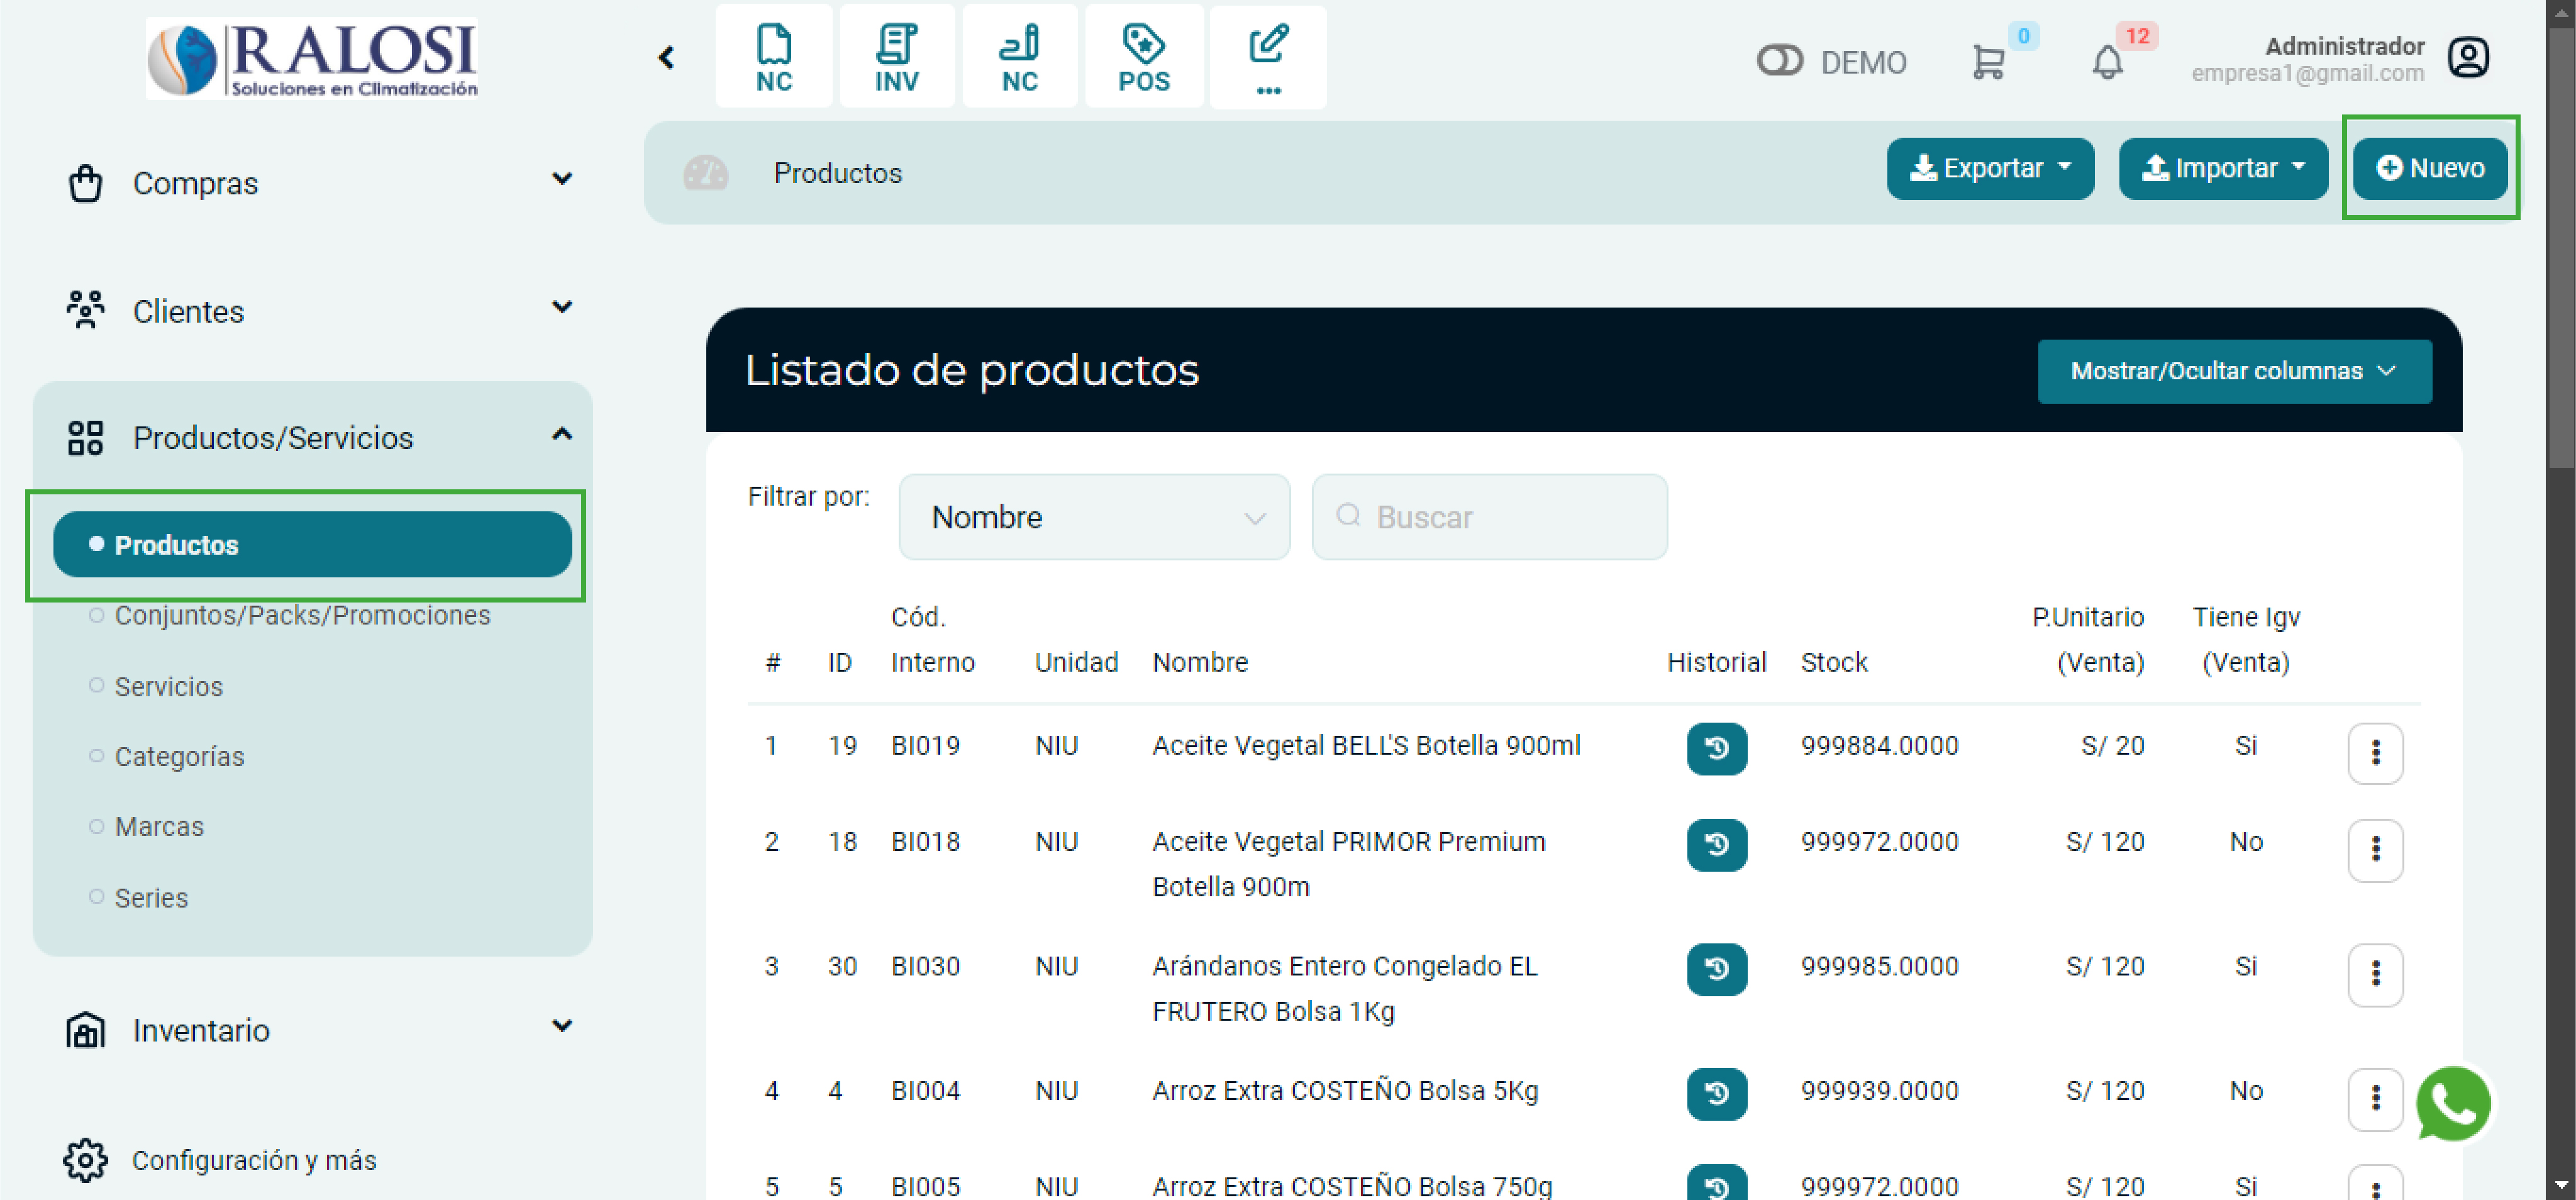Open the notifications bell icon

pyautogui.click(x=2107, y=62)
